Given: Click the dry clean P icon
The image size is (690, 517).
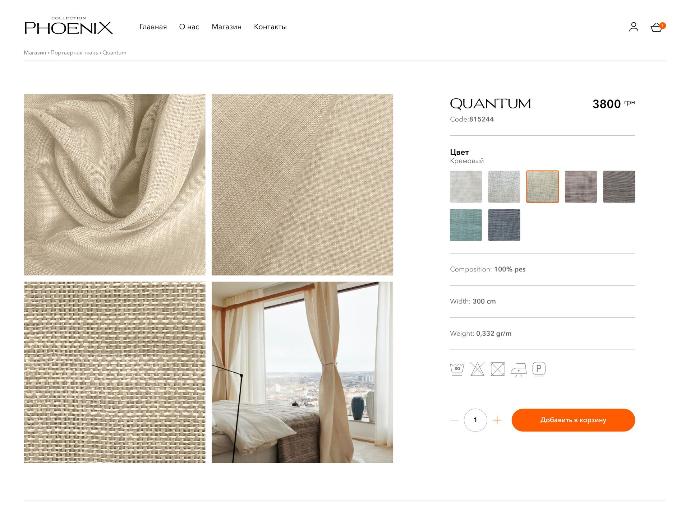Looking at the screenshot, I should (x=539, y=368).
